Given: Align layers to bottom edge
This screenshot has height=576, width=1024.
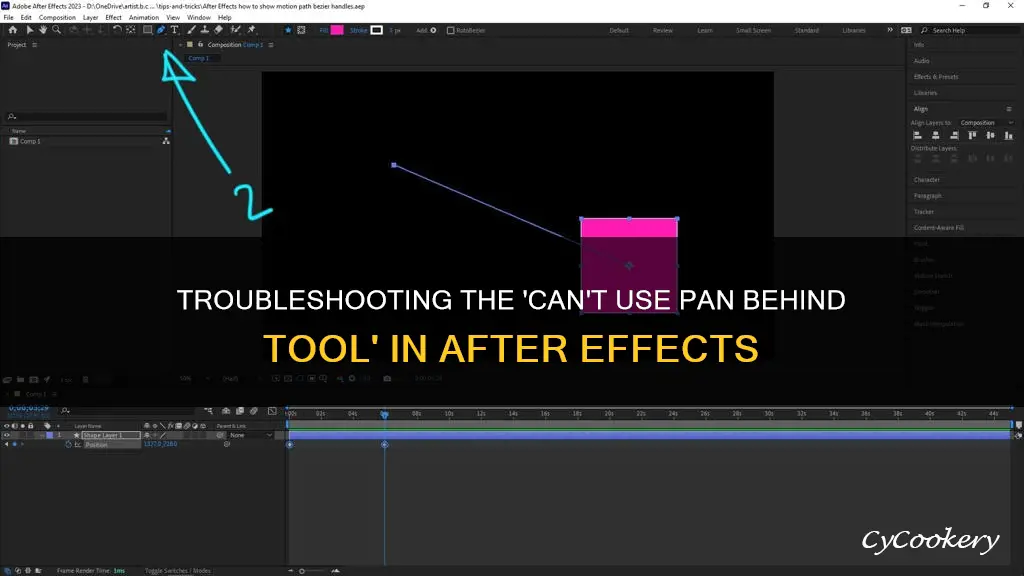Looking at the screenshot, I should click(1009, 135).
